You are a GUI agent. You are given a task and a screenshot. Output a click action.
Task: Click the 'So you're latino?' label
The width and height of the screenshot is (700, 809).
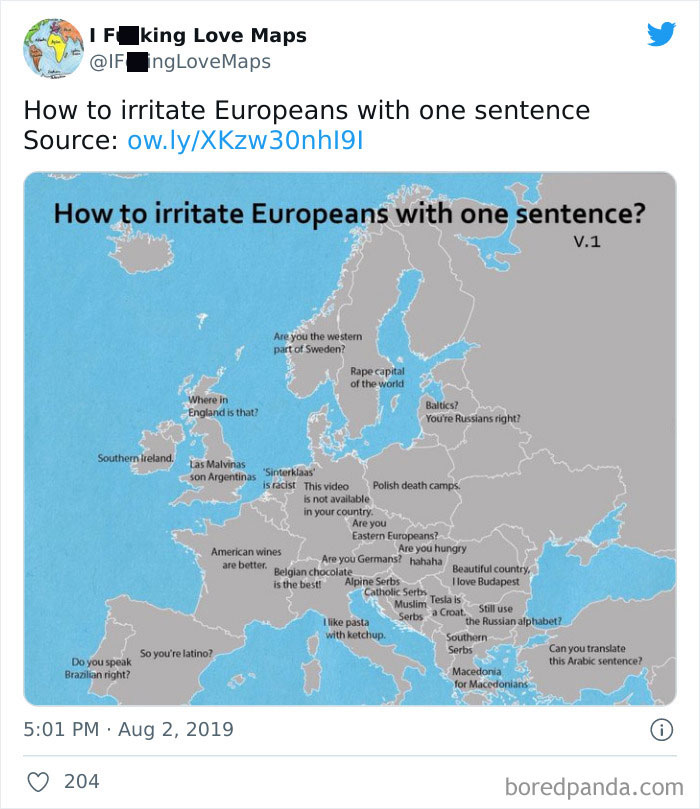click(x=176, y=653)
